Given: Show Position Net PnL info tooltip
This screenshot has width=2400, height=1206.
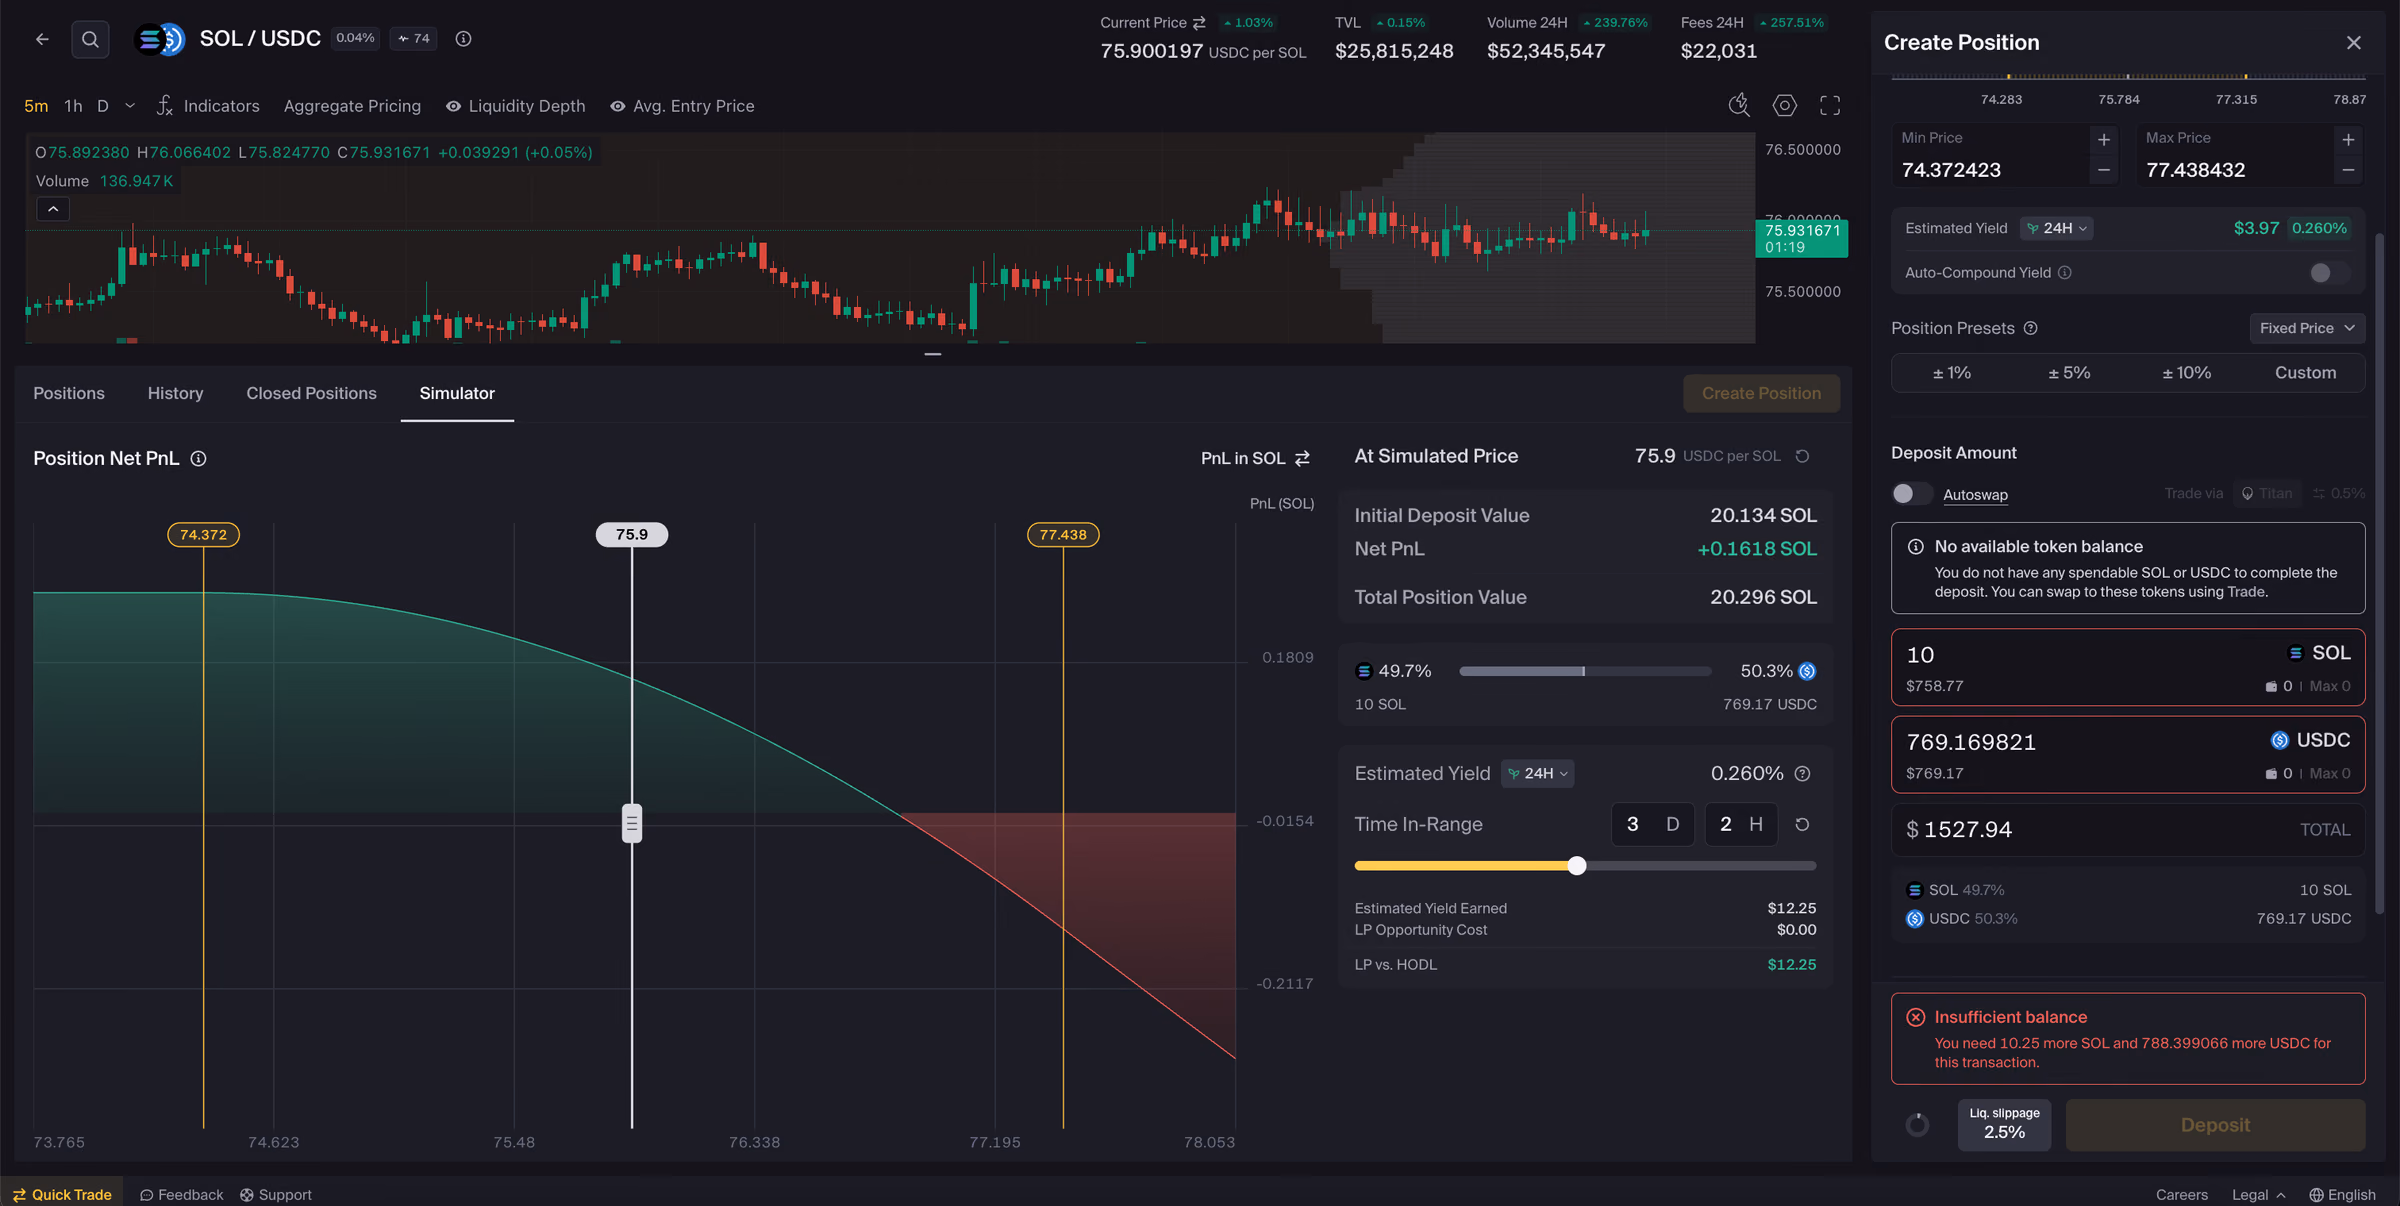Looking at the screenshot, I should pyautogui.click(x=198, y=458).
